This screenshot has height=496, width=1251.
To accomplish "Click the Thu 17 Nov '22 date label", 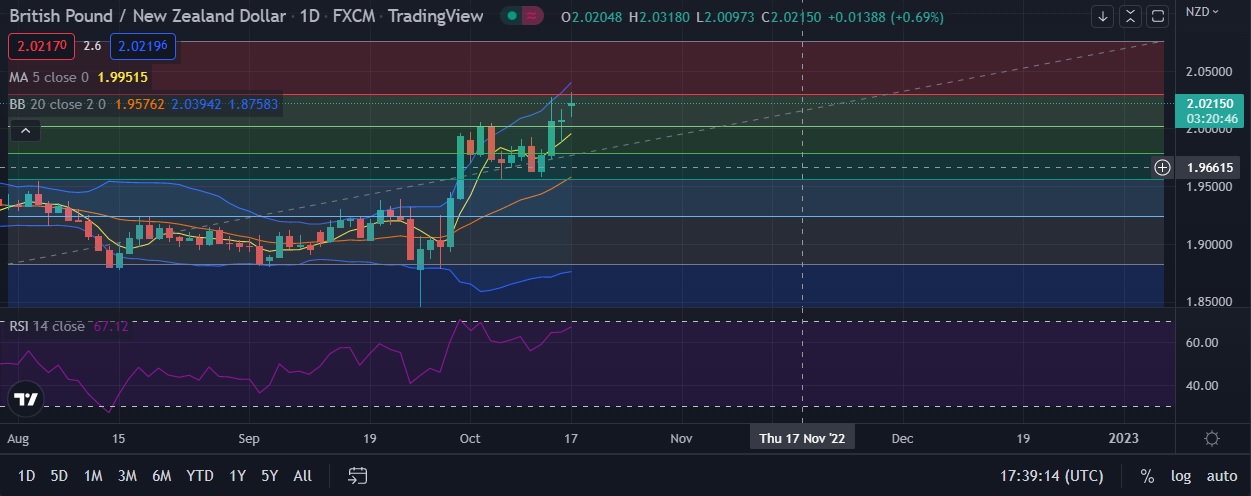I will [x=802, y=438].
